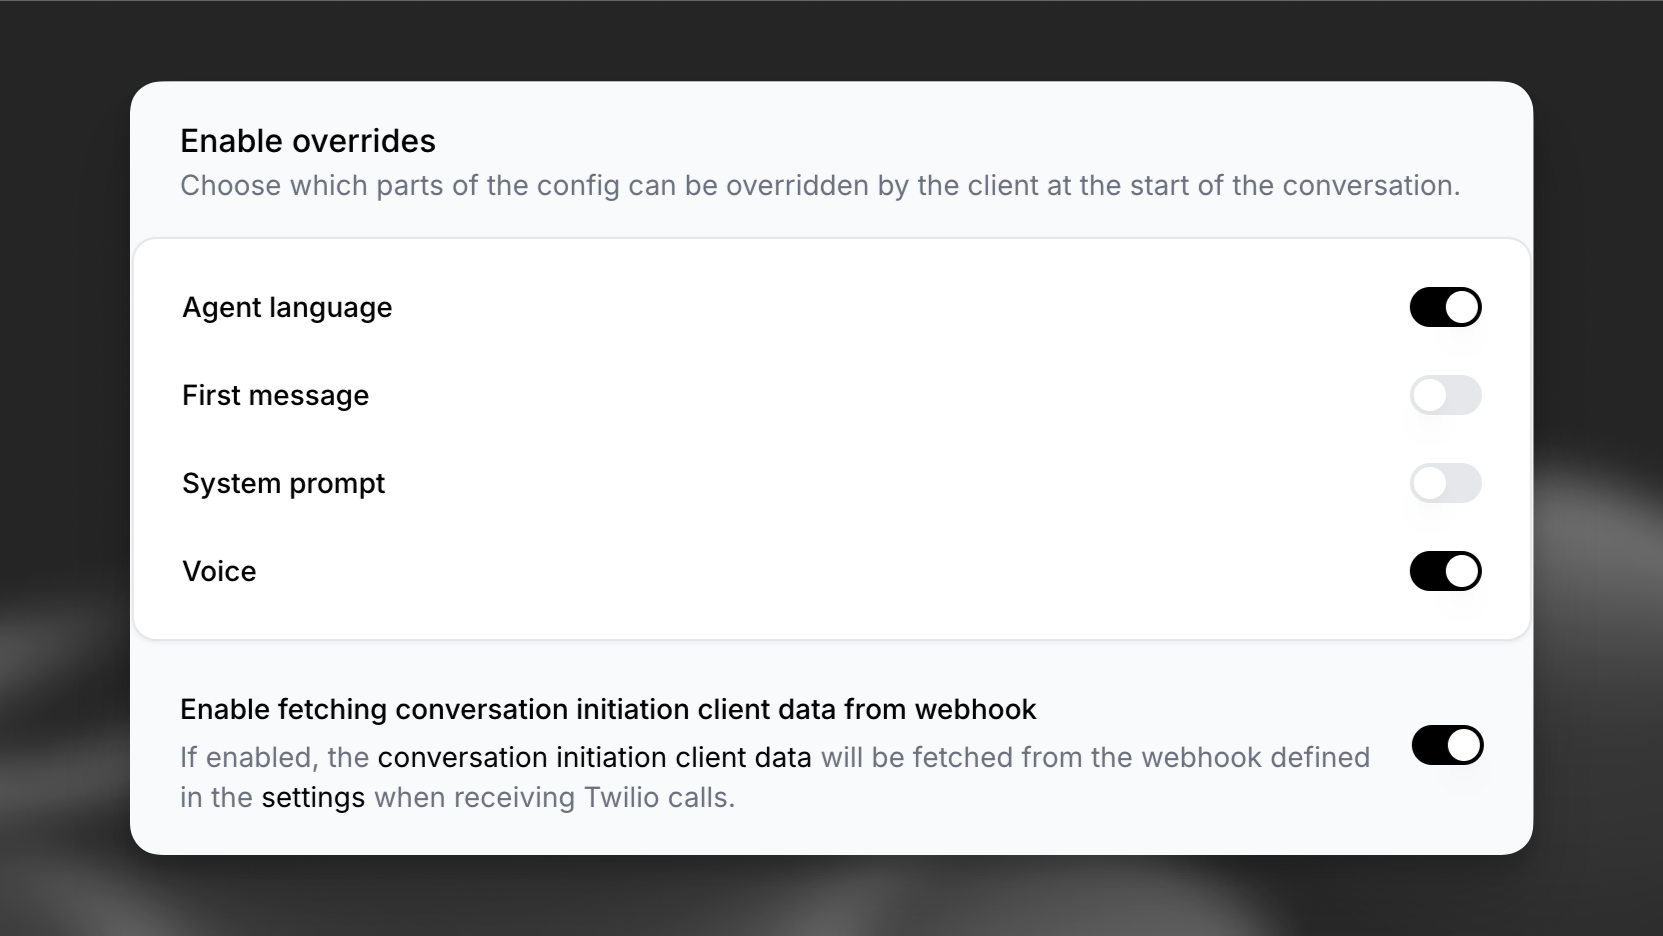Click the overrides description text

(820, 186)
